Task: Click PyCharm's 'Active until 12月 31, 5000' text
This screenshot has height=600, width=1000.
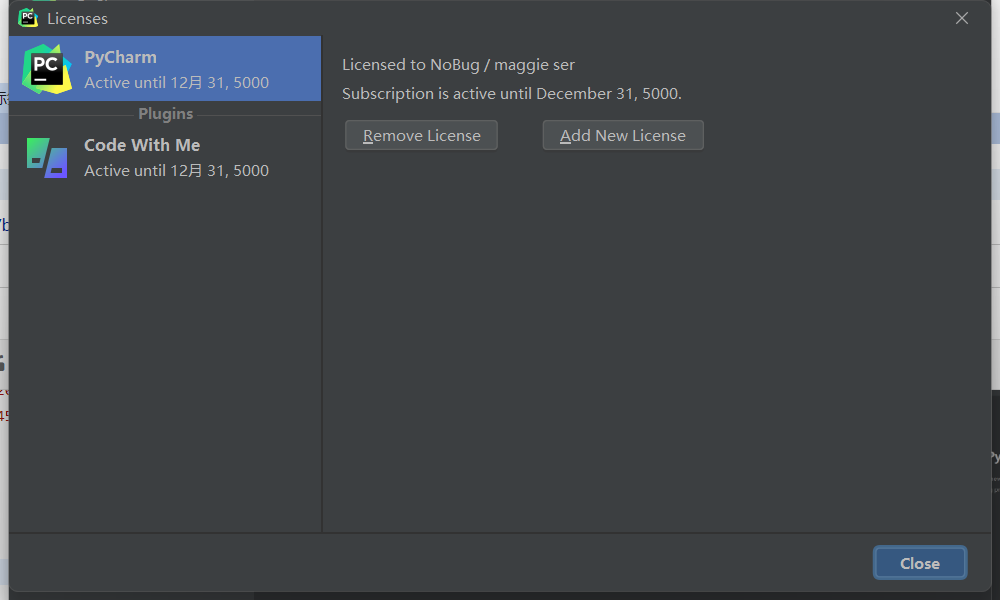Action: point(177,83)
